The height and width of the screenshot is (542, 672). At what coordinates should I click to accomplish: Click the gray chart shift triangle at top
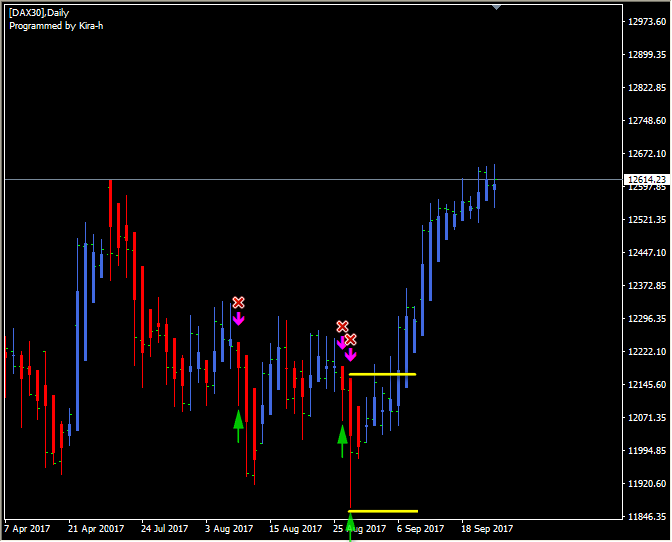pos(496,7)
